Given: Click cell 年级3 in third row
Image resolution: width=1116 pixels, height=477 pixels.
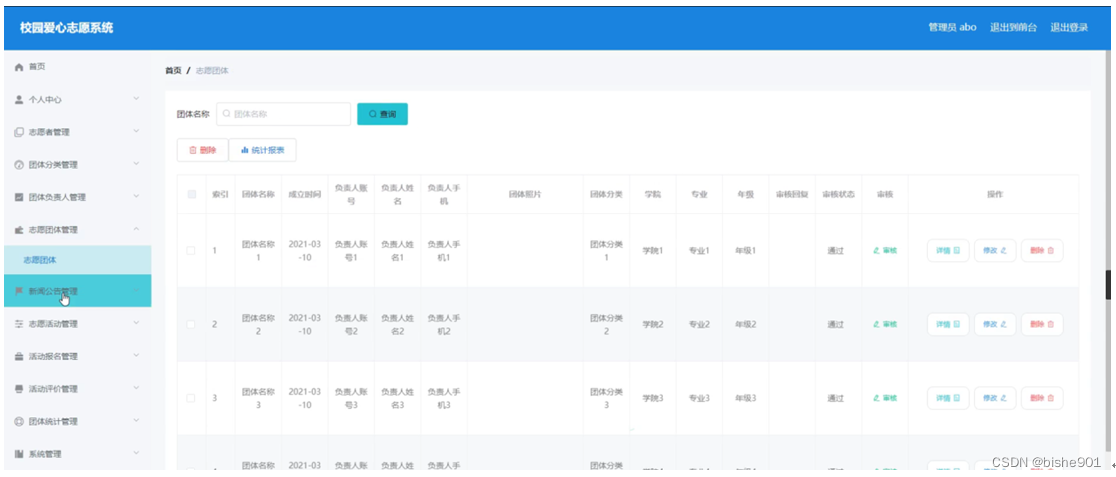Looking at the screenshot, I should pyautogui.click(x=745, y=398).
